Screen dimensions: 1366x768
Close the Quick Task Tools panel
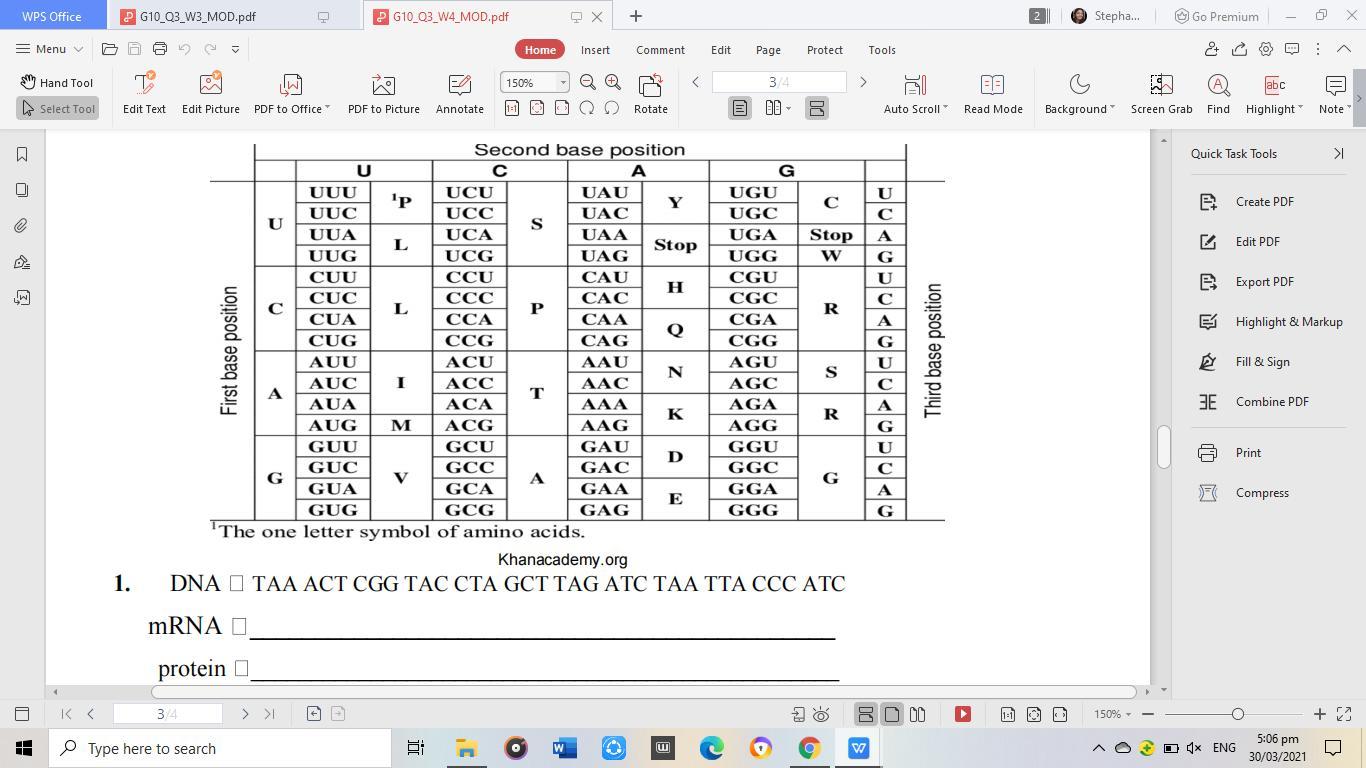point(1339,154)
